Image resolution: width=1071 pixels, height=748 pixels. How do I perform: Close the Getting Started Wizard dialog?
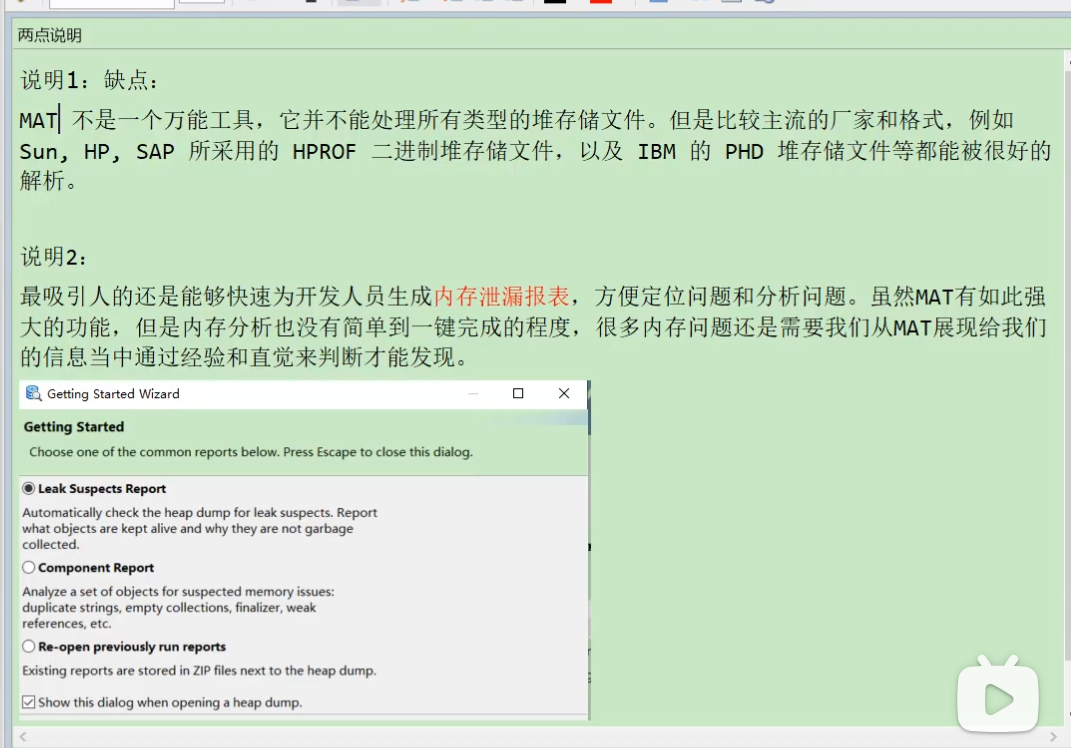(x=564, y=393)
